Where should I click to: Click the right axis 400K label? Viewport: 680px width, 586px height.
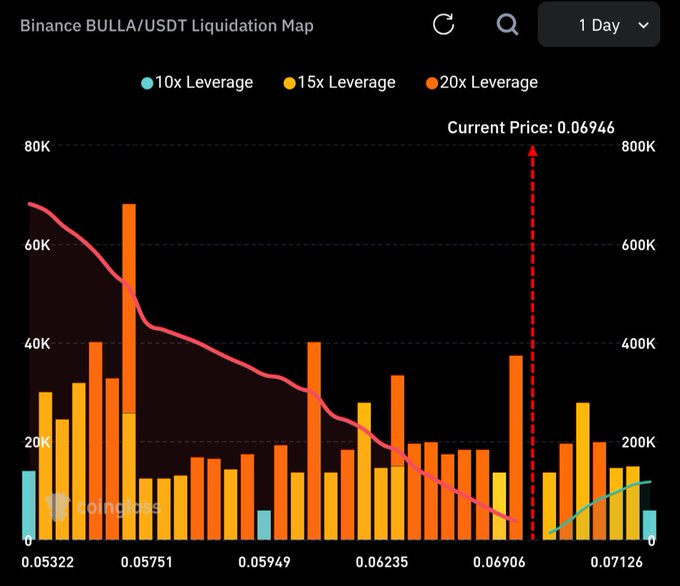638,344
